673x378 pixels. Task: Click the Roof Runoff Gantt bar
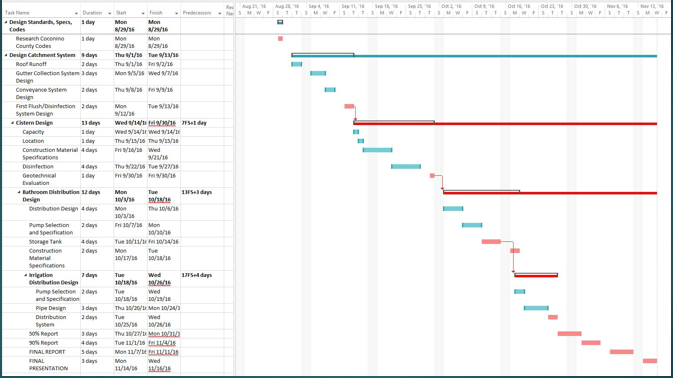coord(297,64)
